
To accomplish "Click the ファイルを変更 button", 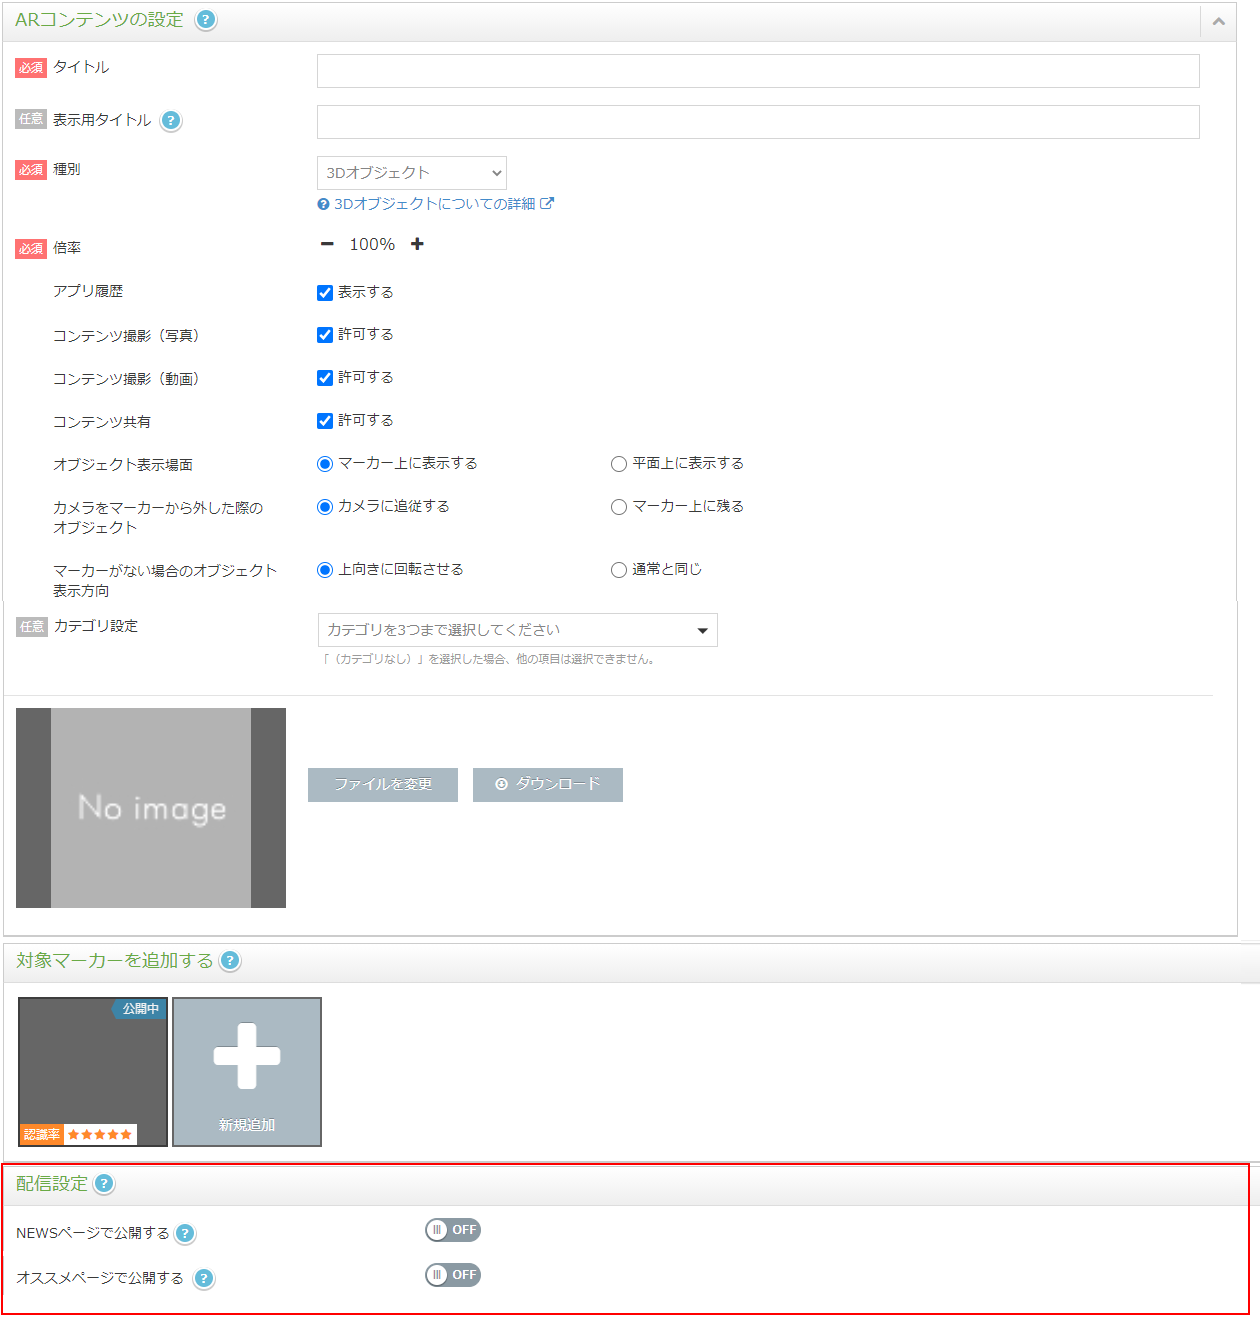I will coord(383,785).
